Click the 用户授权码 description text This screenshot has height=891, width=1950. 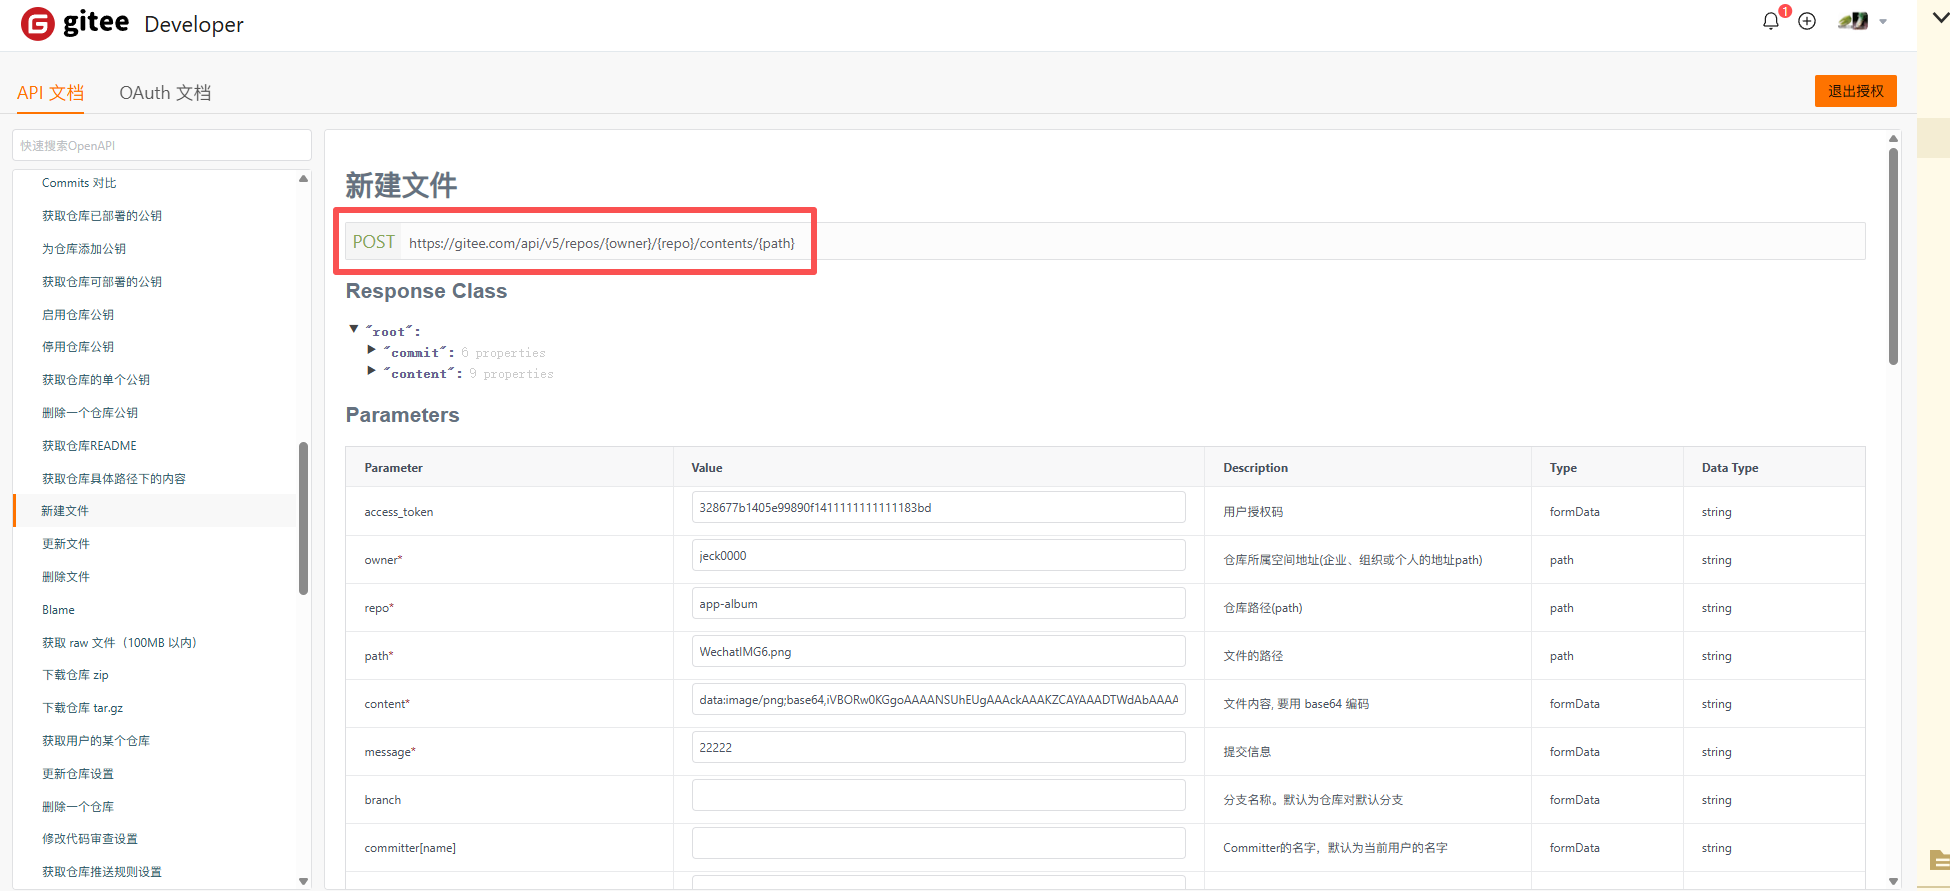[x=1253, y=512]
